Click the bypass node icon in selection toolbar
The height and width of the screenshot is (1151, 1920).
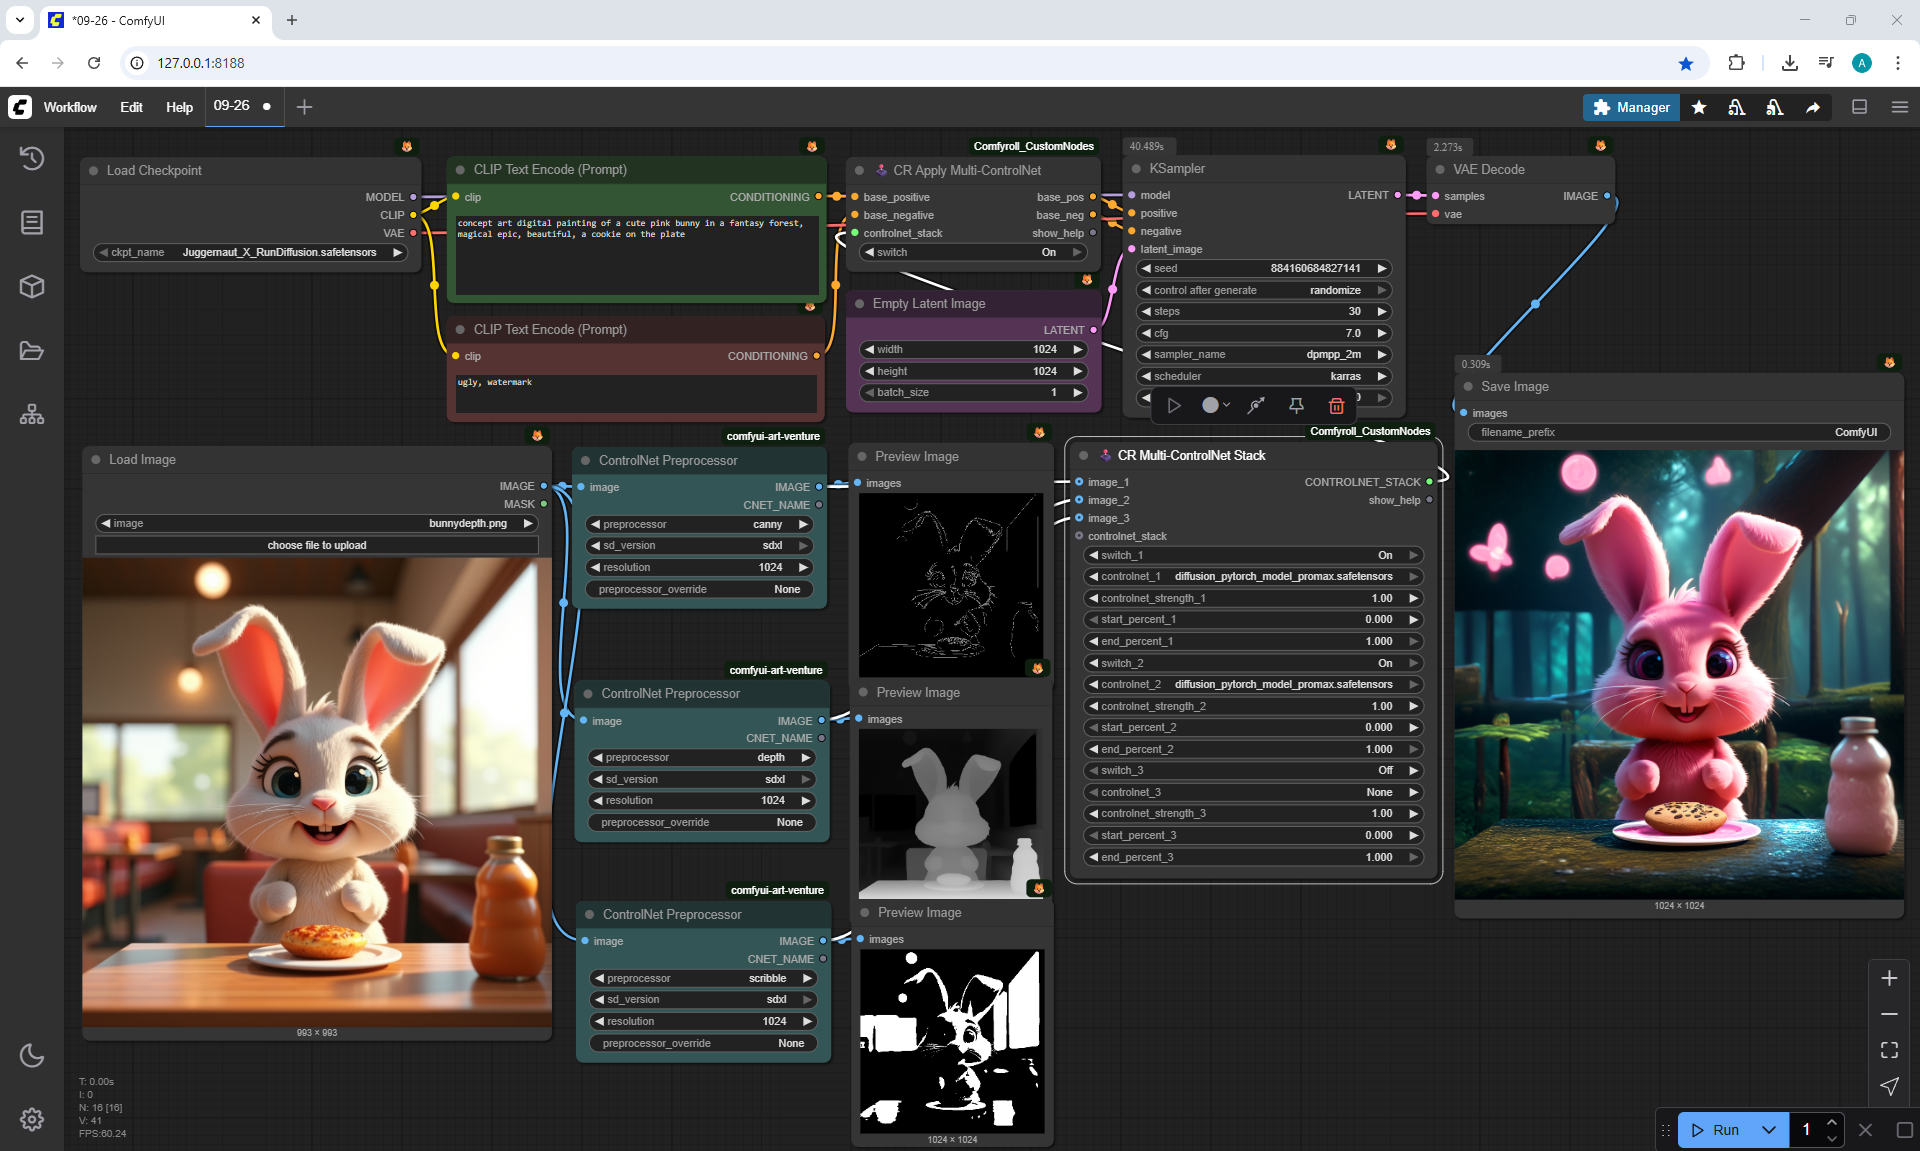1256,405
